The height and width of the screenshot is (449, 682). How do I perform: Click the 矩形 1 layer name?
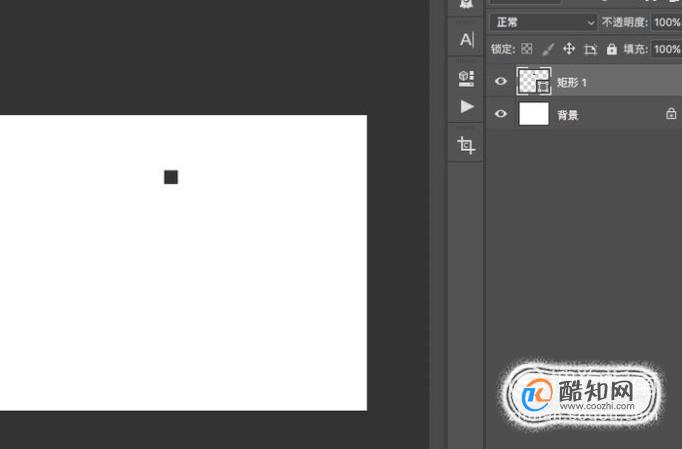(572, 82)
